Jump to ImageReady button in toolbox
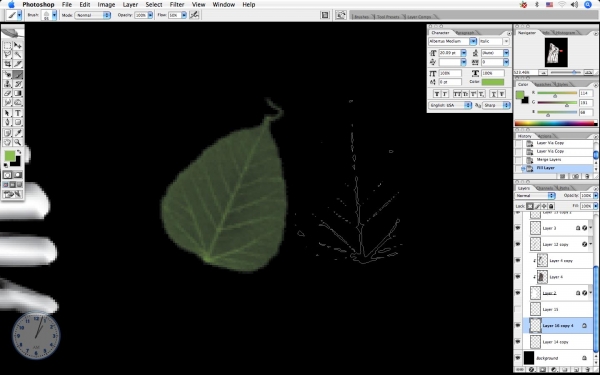The height and width of the screenshot is (375, 600). (x=13, y=194)
